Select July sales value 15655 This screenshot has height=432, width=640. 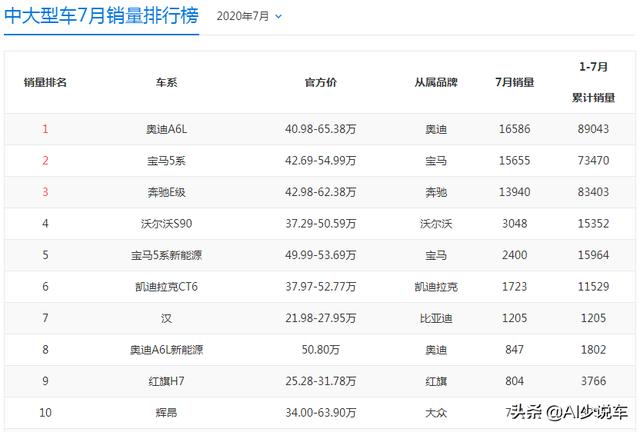[514, 160]
